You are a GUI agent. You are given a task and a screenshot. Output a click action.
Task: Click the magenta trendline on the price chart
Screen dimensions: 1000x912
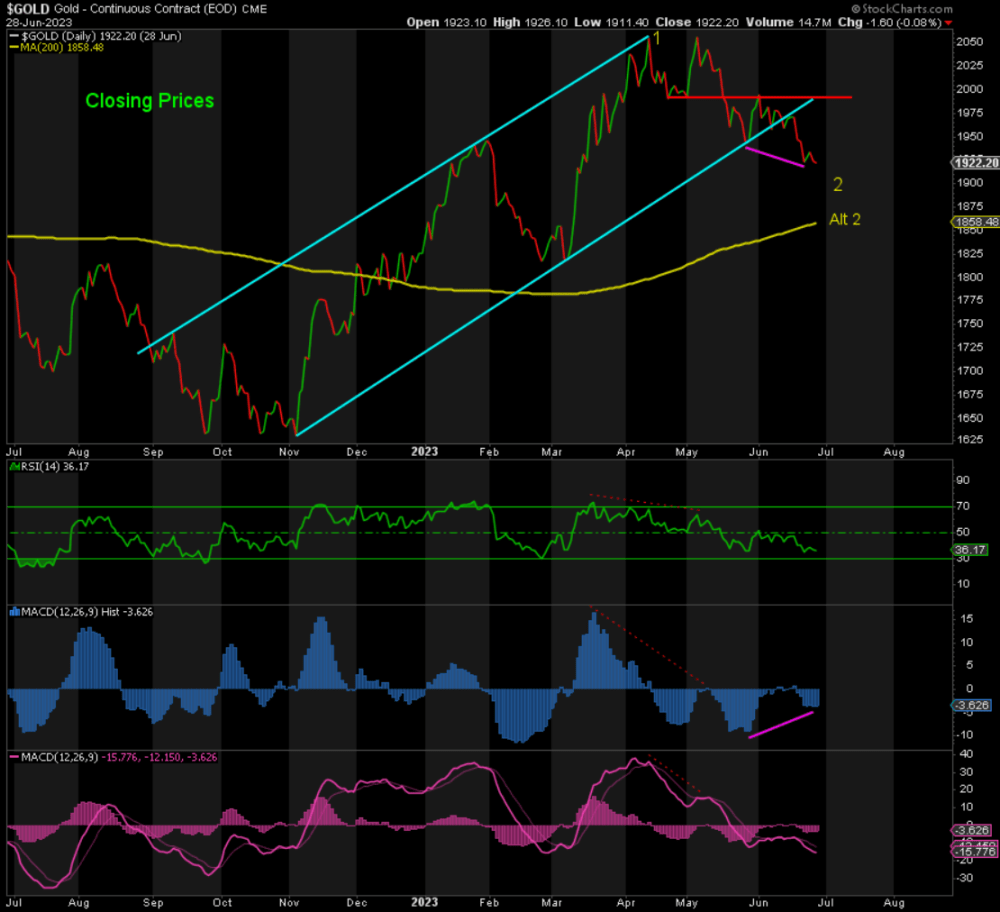pyautogui.click(x=775, y=156)
